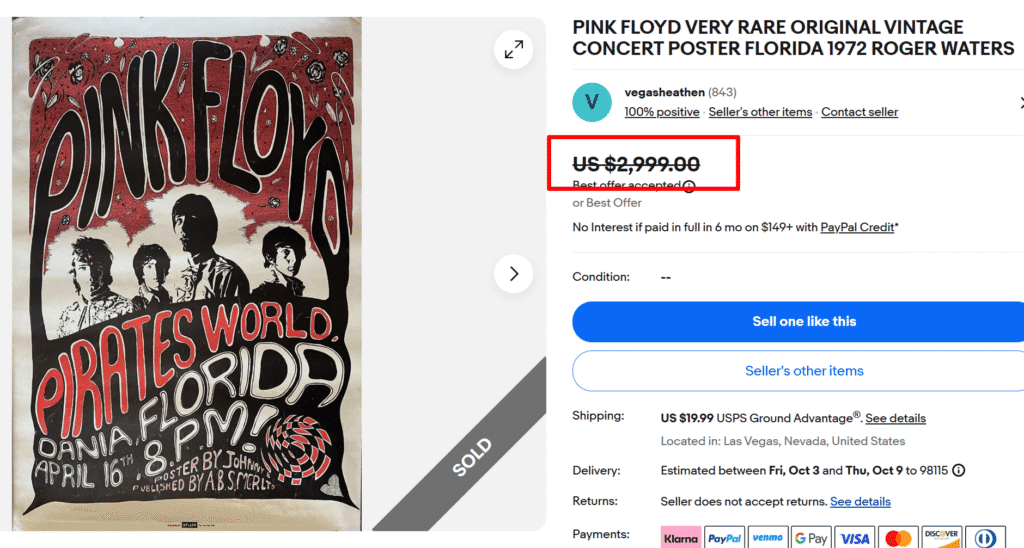Click the Mastercard logo
Screen dimensions: 1024x548
point(898,538)
